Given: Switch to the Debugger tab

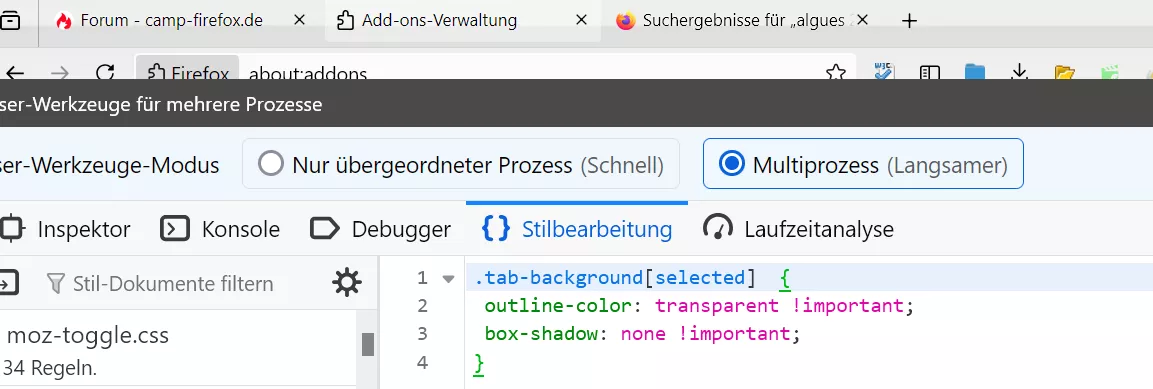Looking at the screenshot, I should click(x=380, y=229).
